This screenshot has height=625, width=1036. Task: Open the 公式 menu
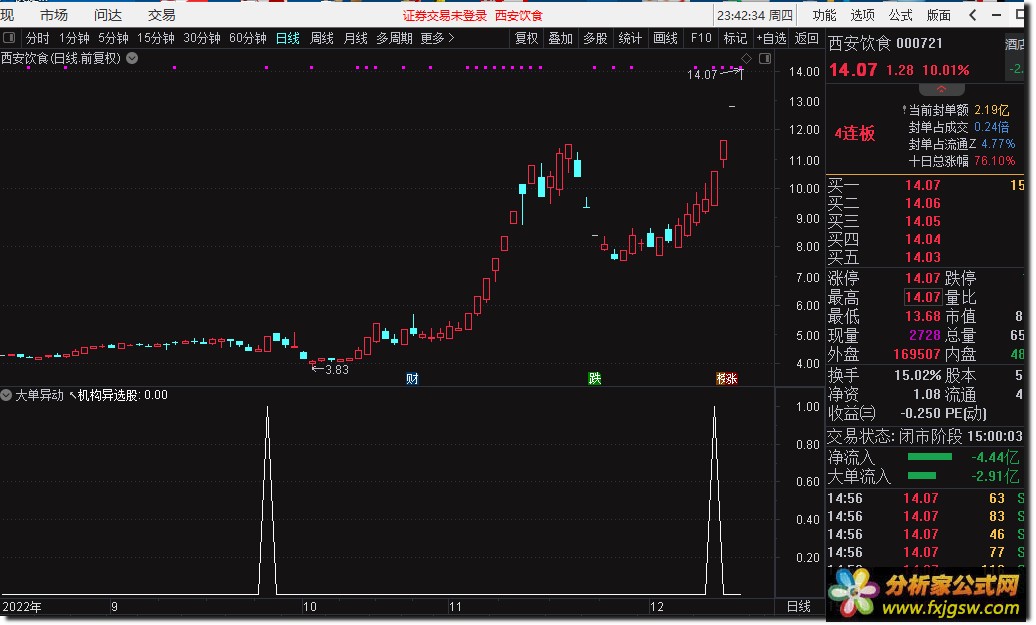901,15
